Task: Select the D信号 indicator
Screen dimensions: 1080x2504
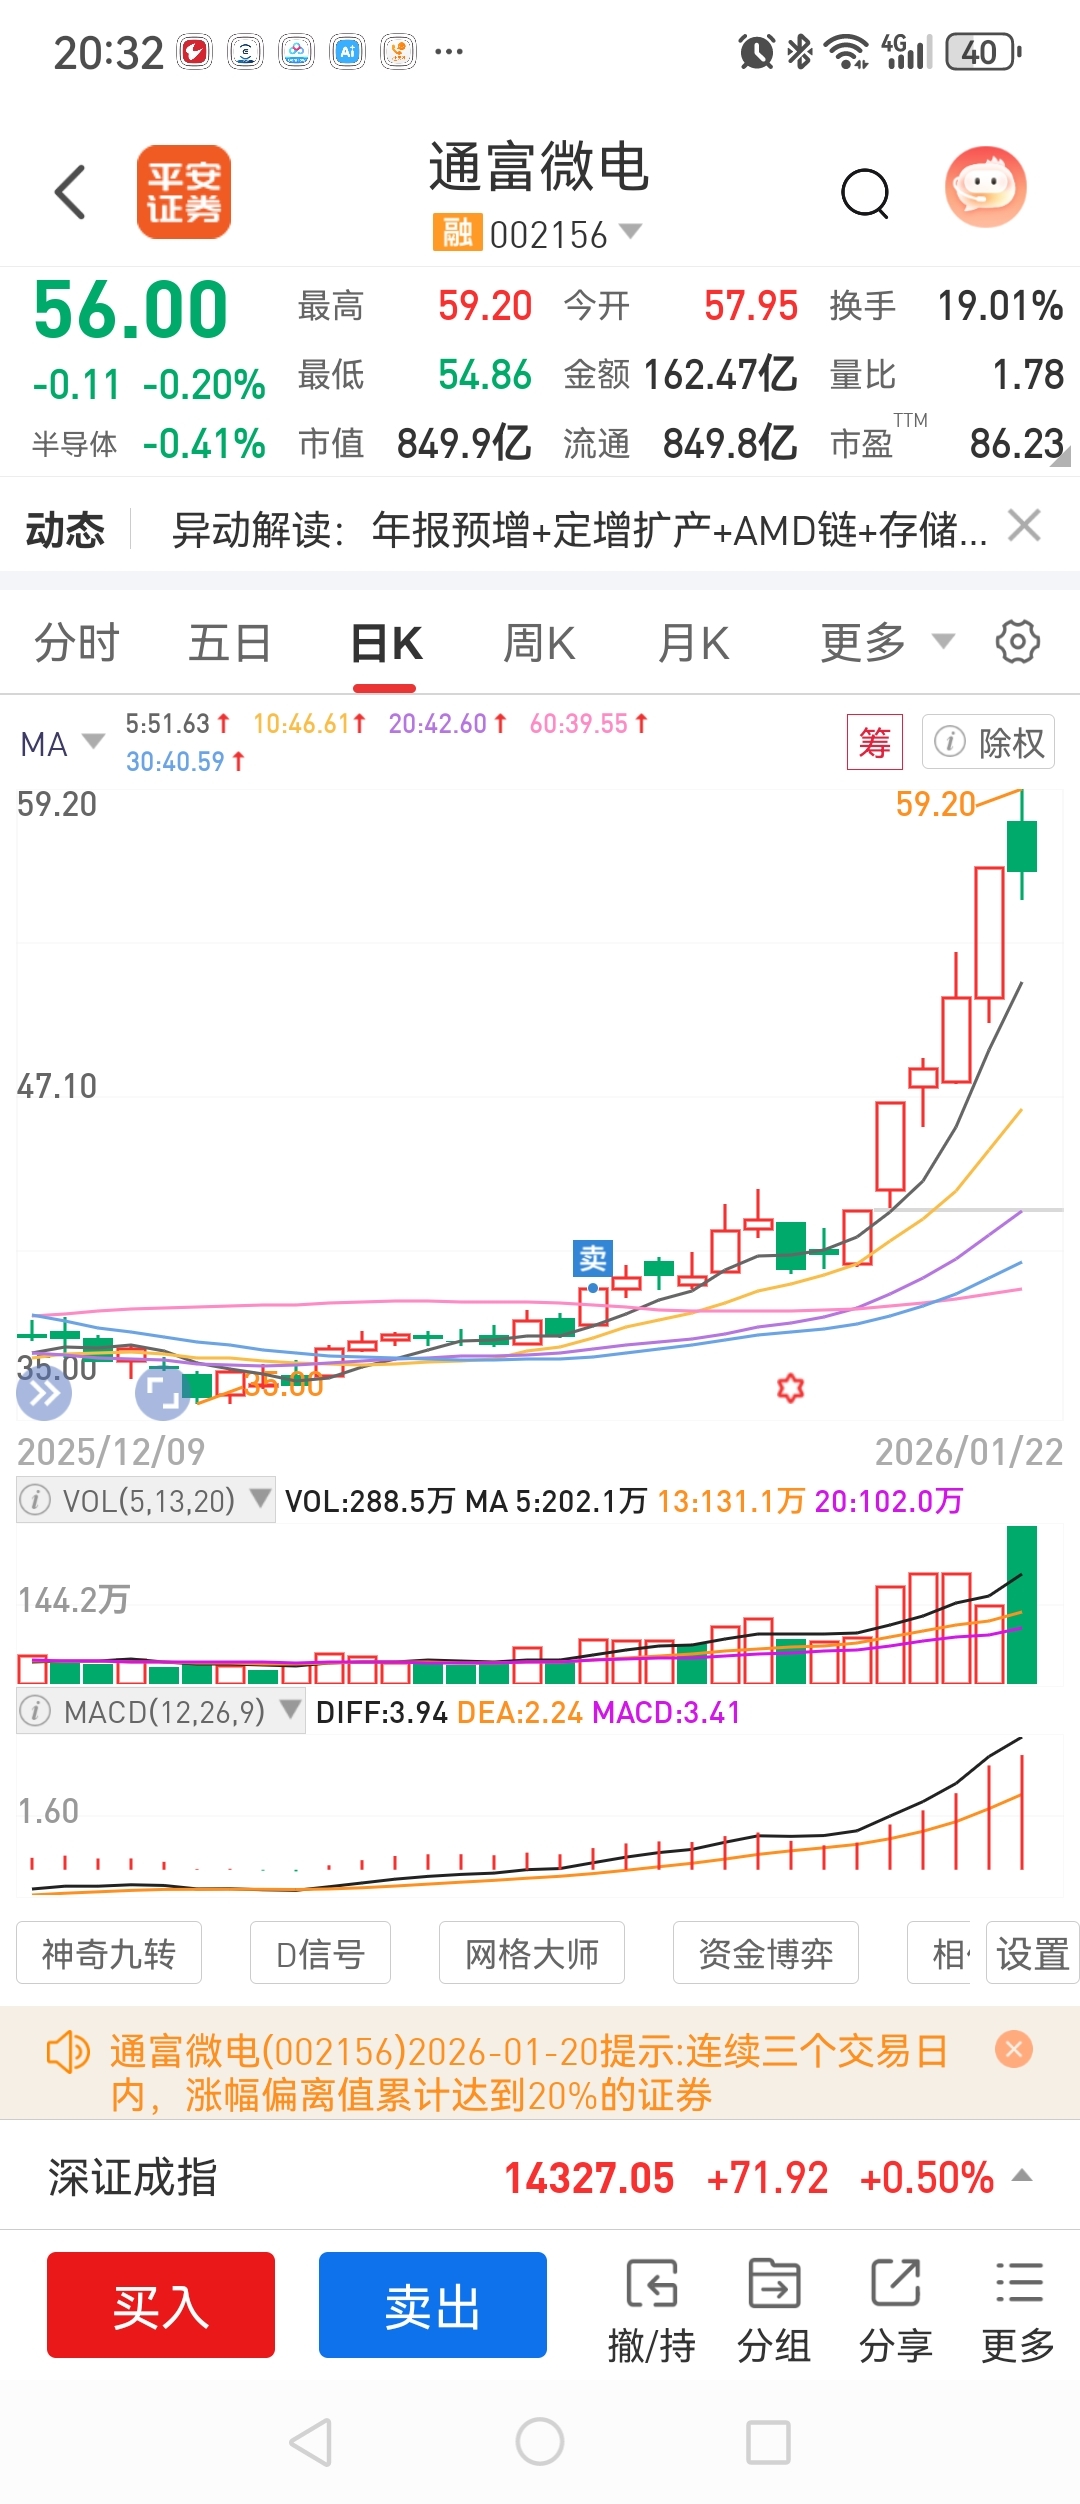Action: point(320,1953)
